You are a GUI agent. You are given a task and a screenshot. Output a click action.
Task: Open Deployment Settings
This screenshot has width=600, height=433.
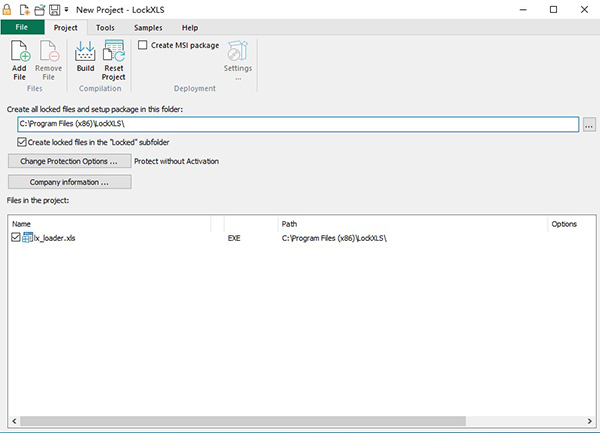click(x=238, y=60)
